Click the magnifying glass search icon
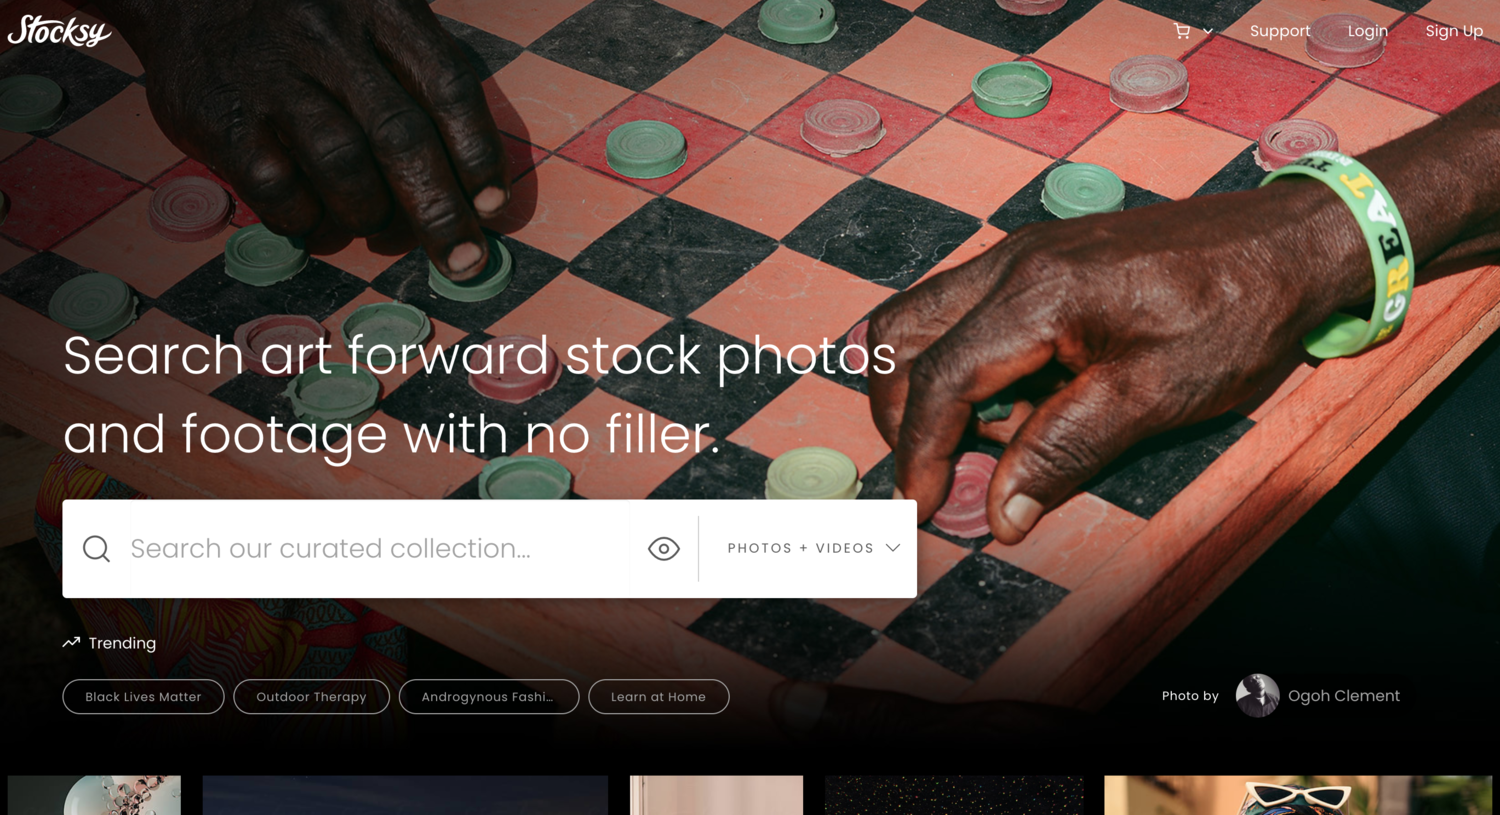This screenshot has width=1500, height=815. point(96,549)
